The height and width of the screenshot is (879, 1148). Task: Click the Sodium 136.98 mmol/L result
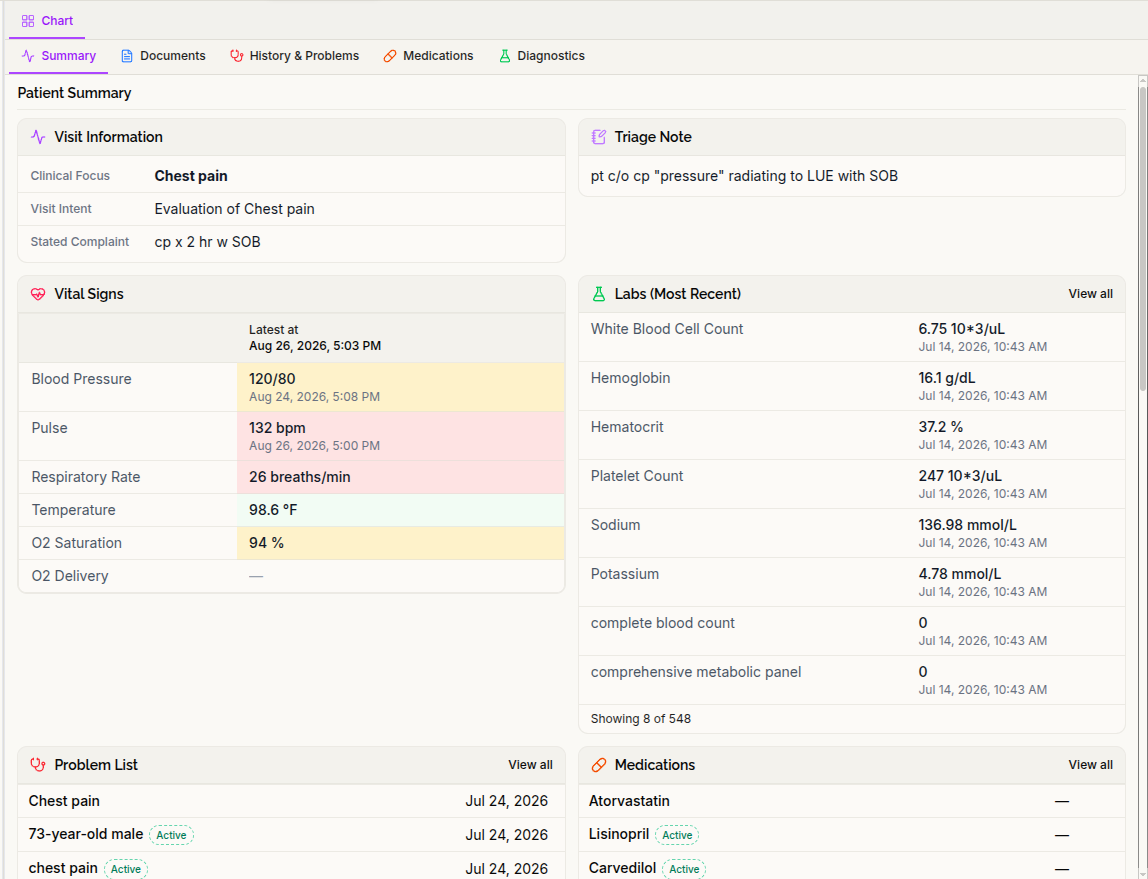967,525
